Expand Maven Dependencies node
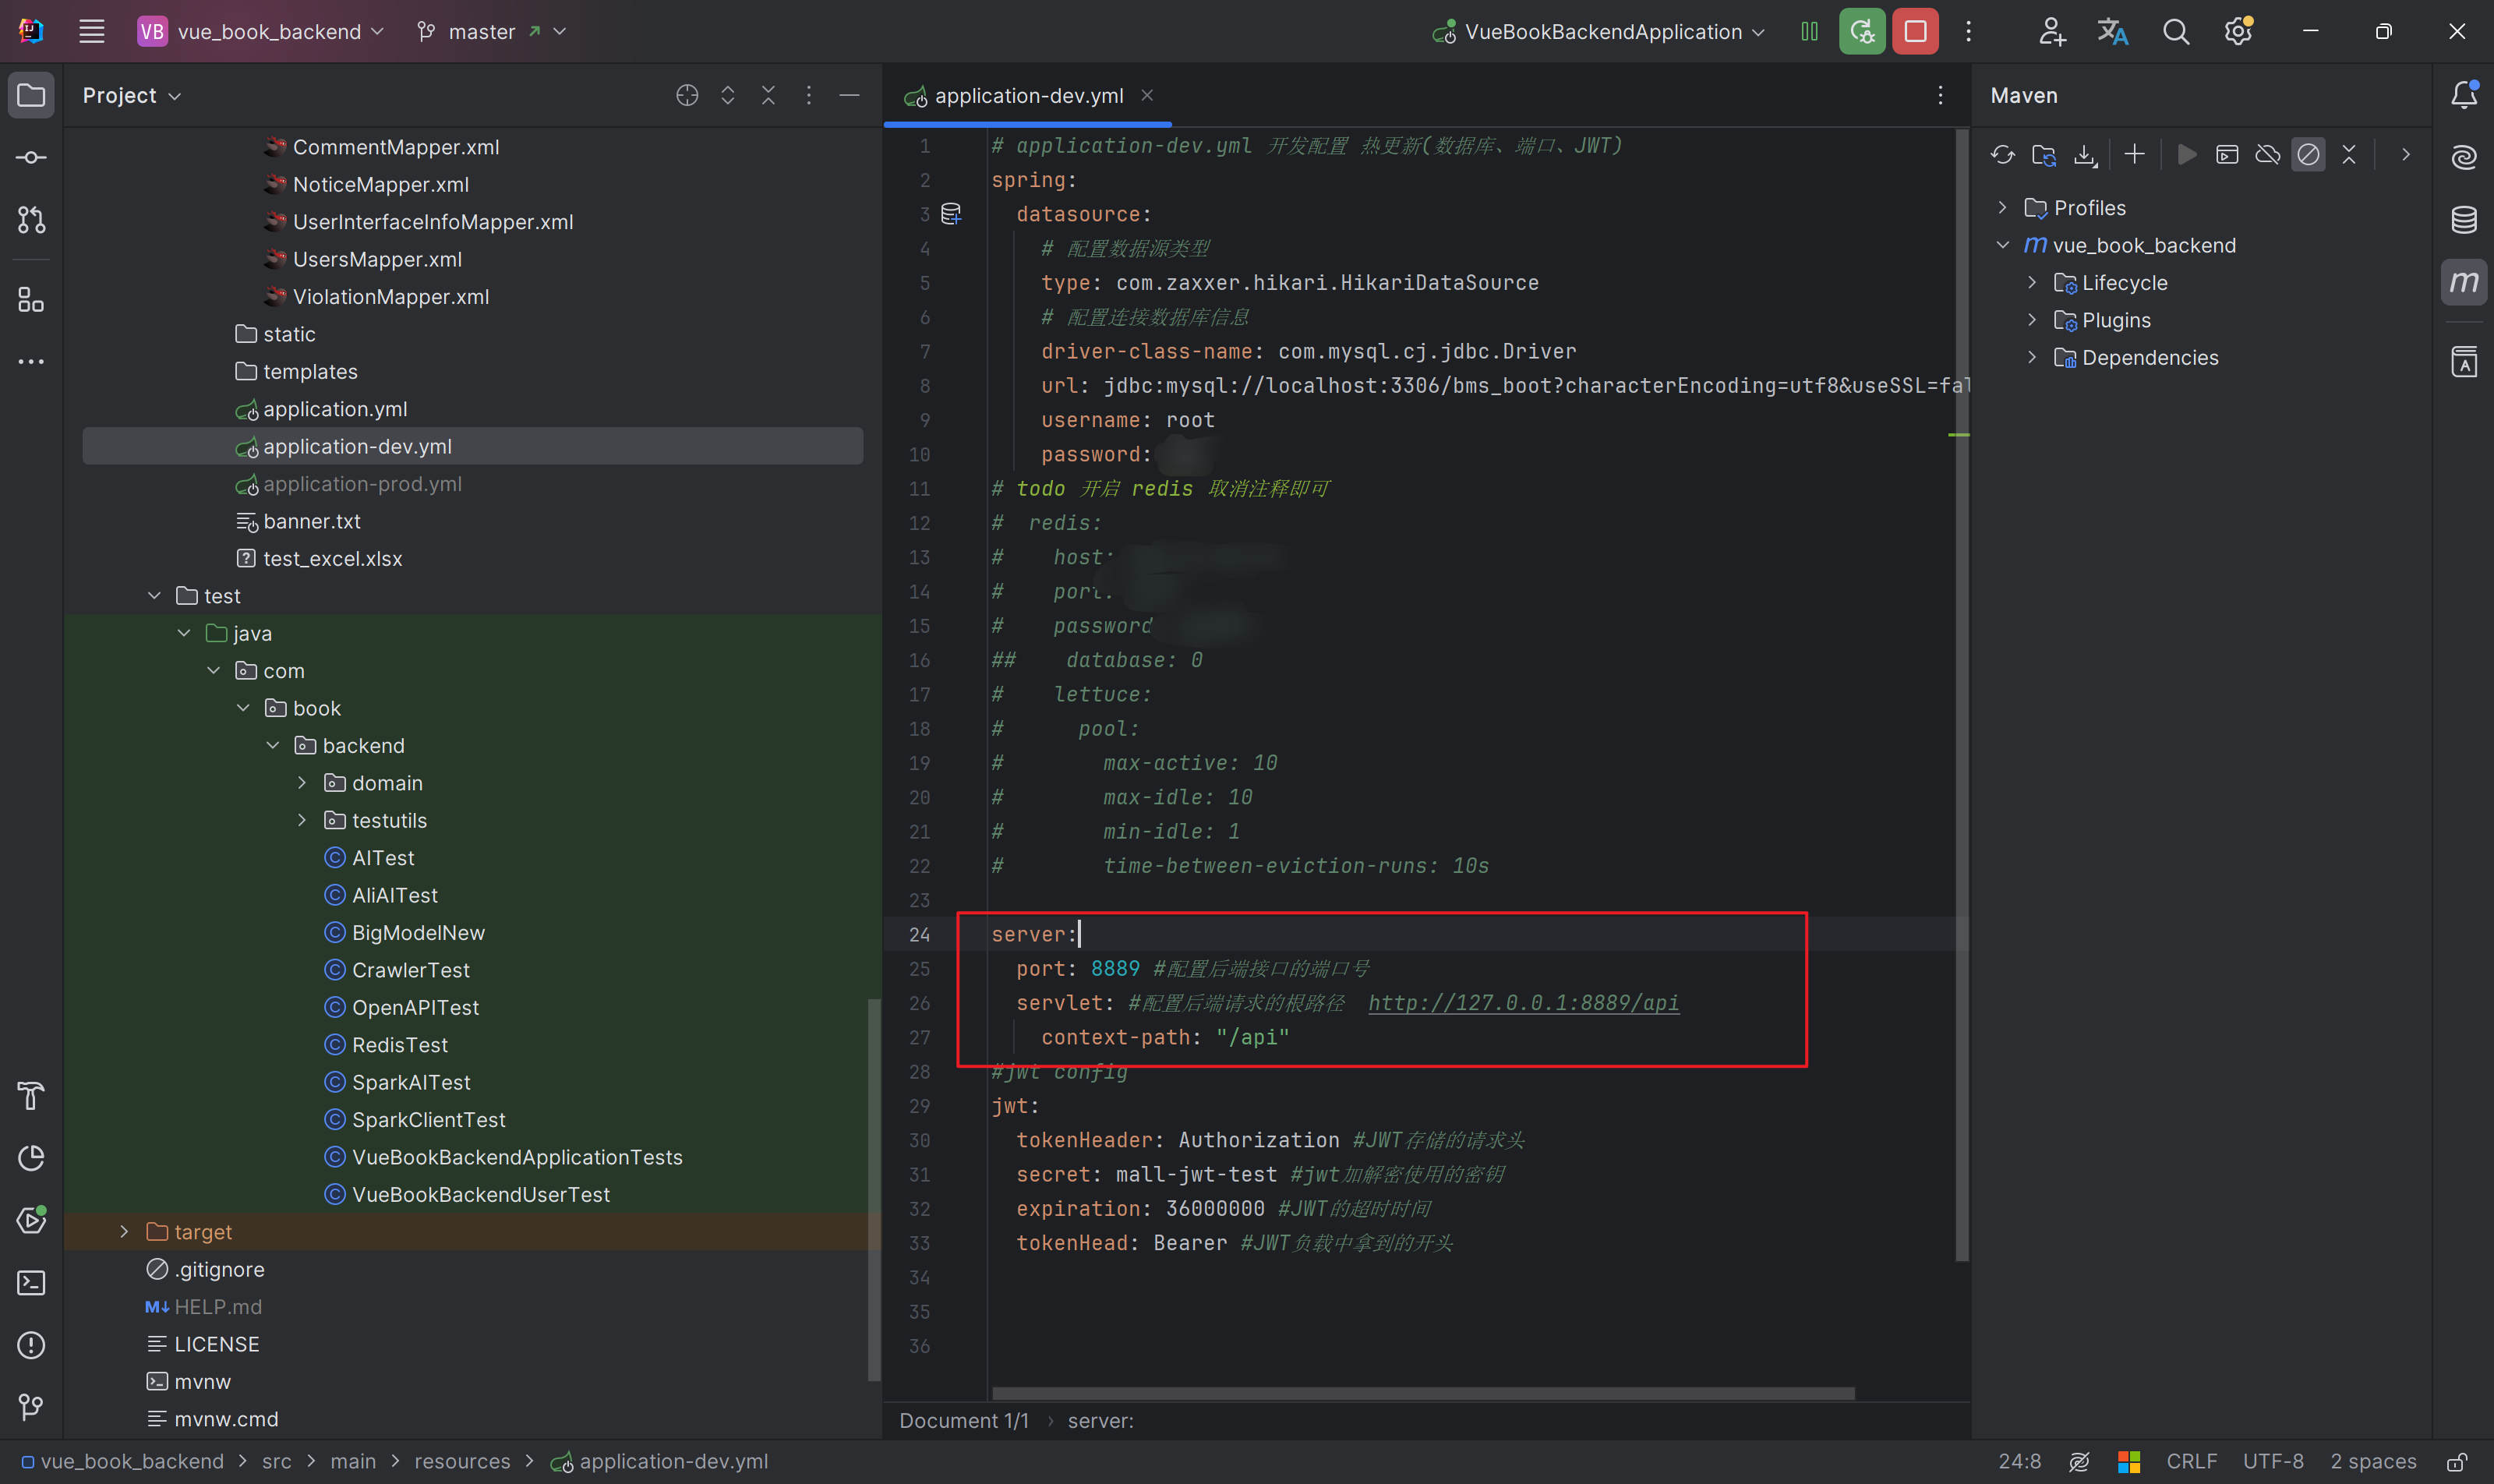Screen dimensions: 2494x1484 coord(2031,357)
